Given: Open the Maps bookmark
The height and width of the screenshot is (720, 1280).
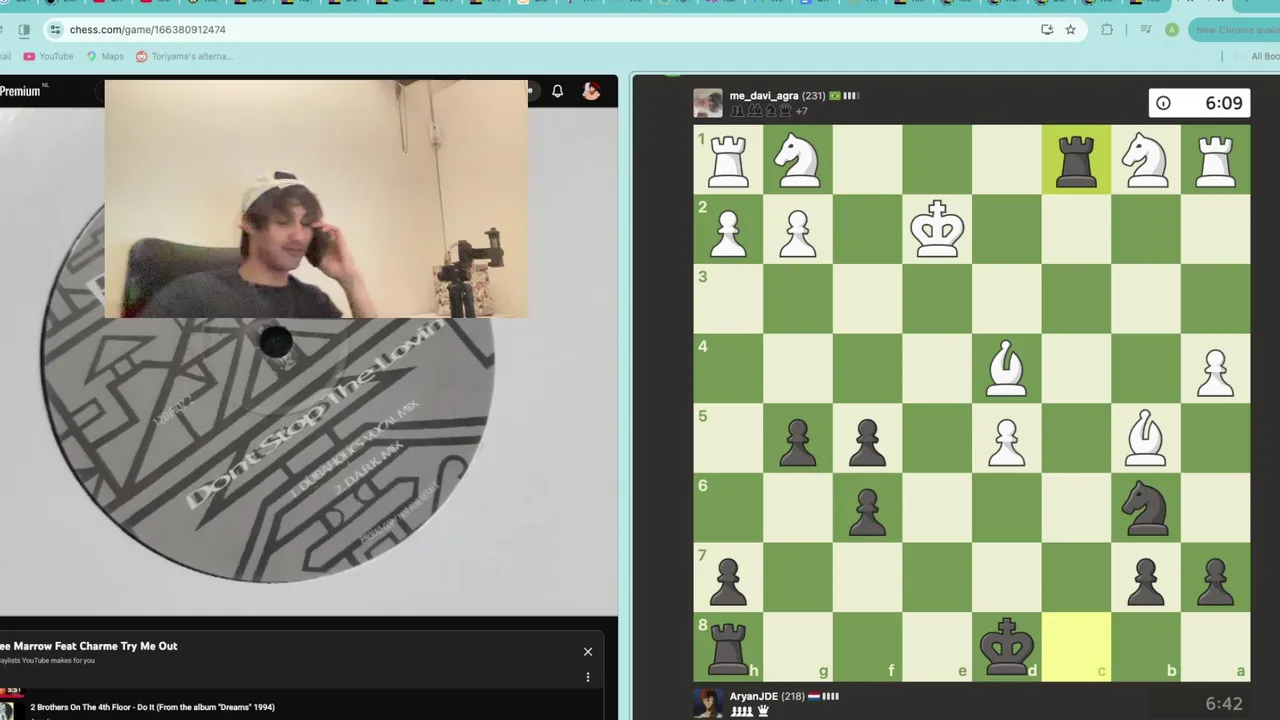Looking at the screenshot, I should point(105,56).
